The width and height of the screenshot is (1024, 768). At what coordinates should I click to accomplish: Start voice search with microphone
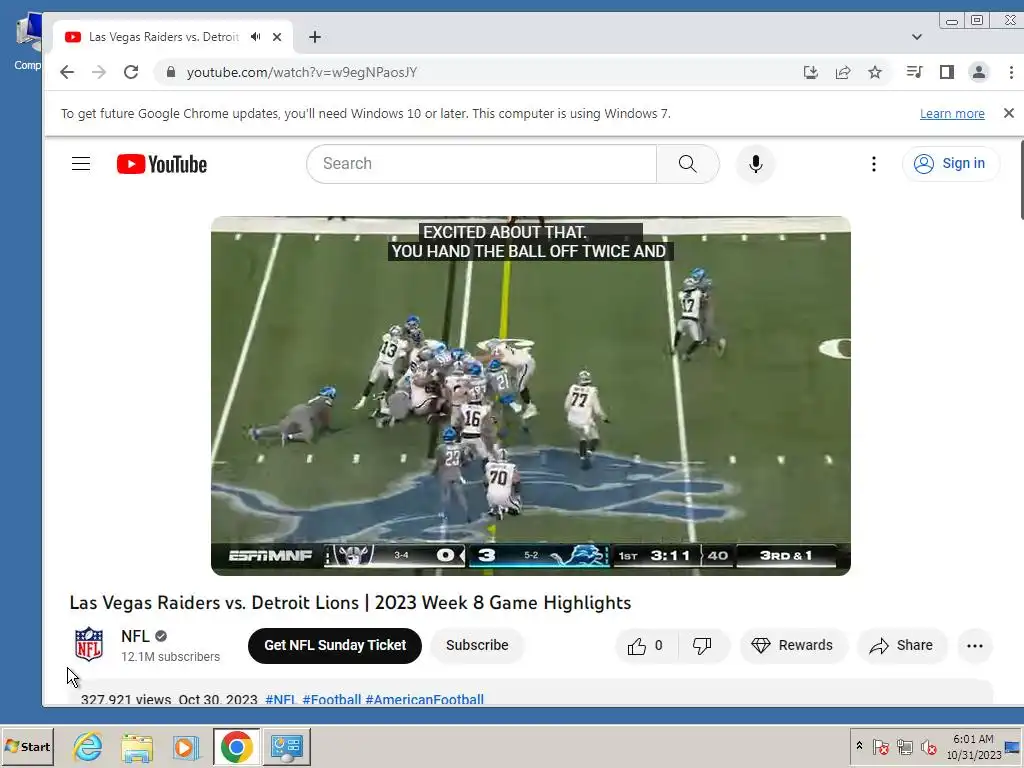pos(756,164)
